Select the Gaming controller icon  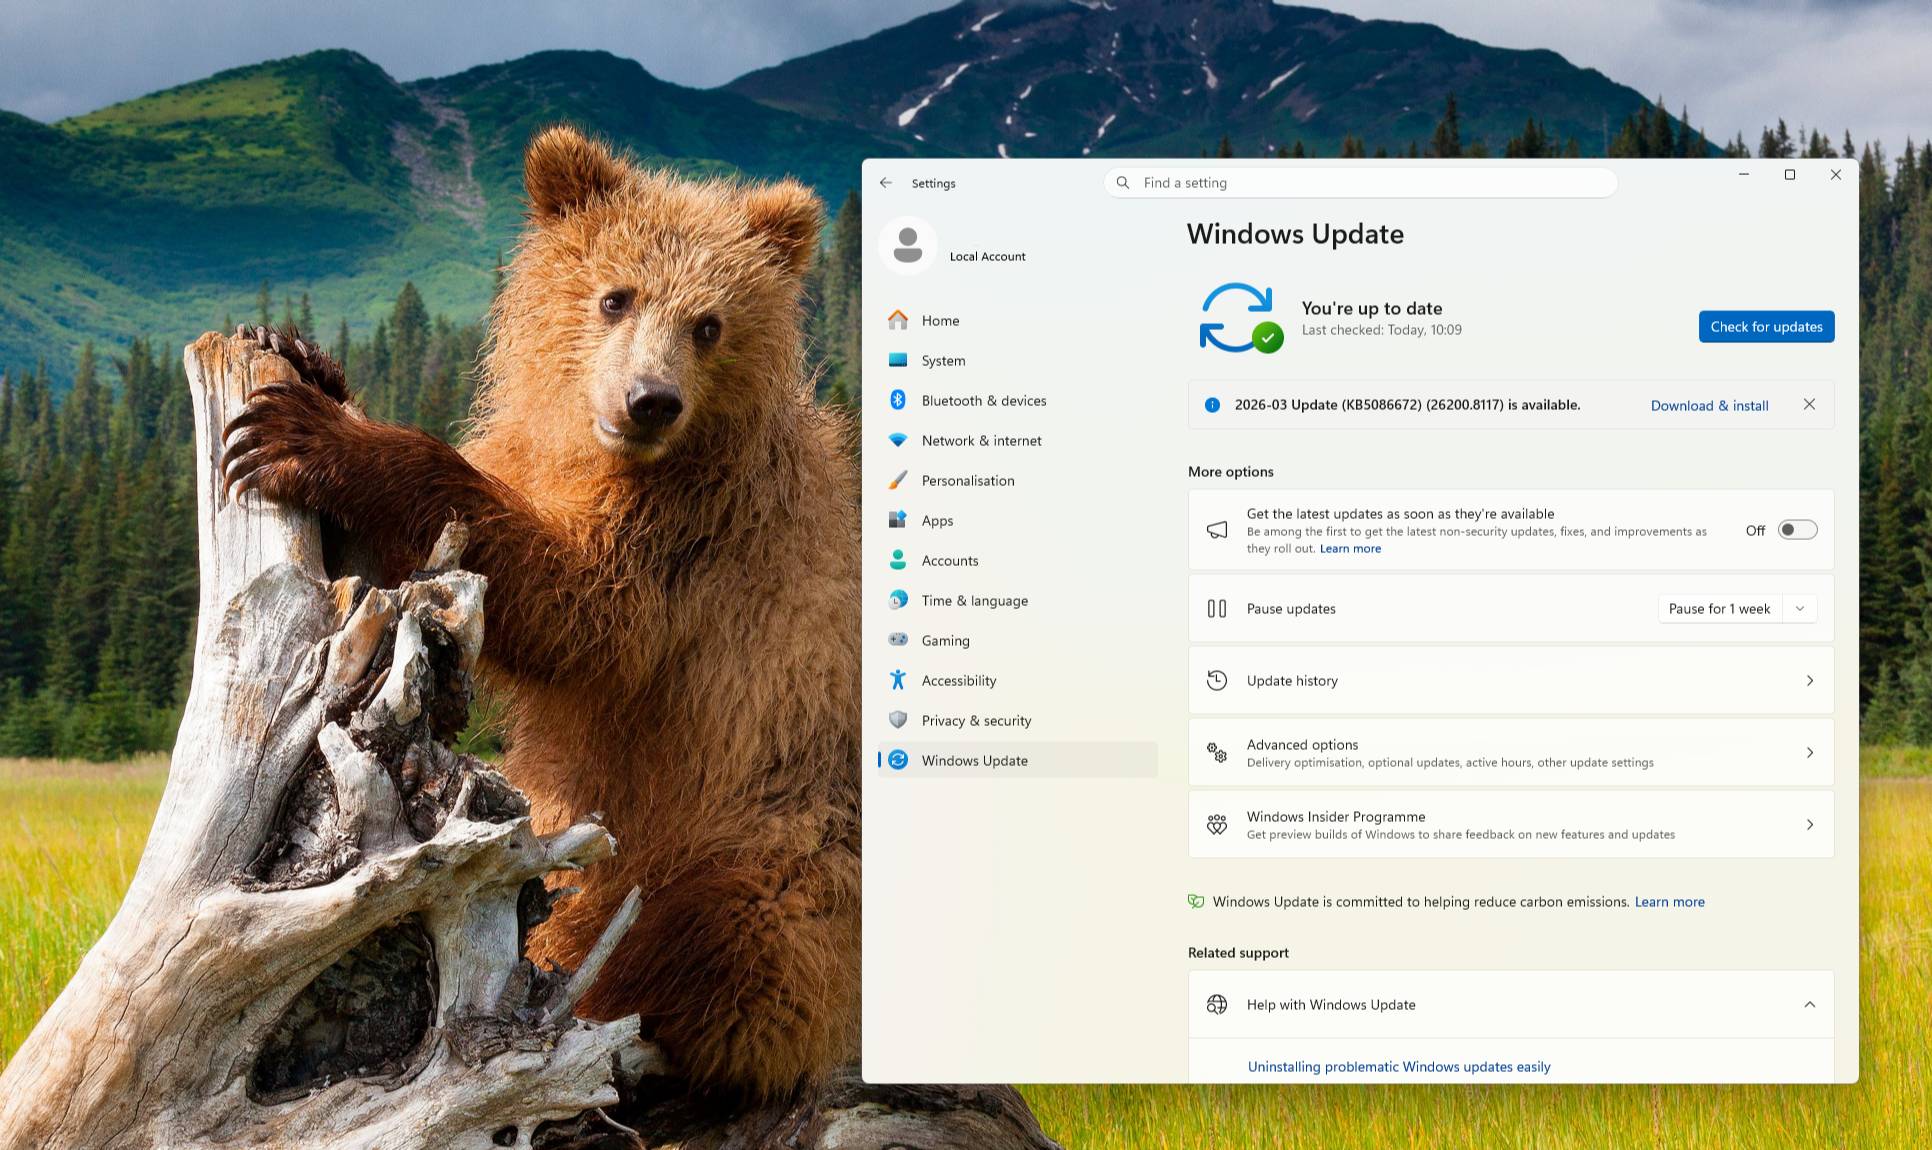pyautogui.click(x=899, y=640)
